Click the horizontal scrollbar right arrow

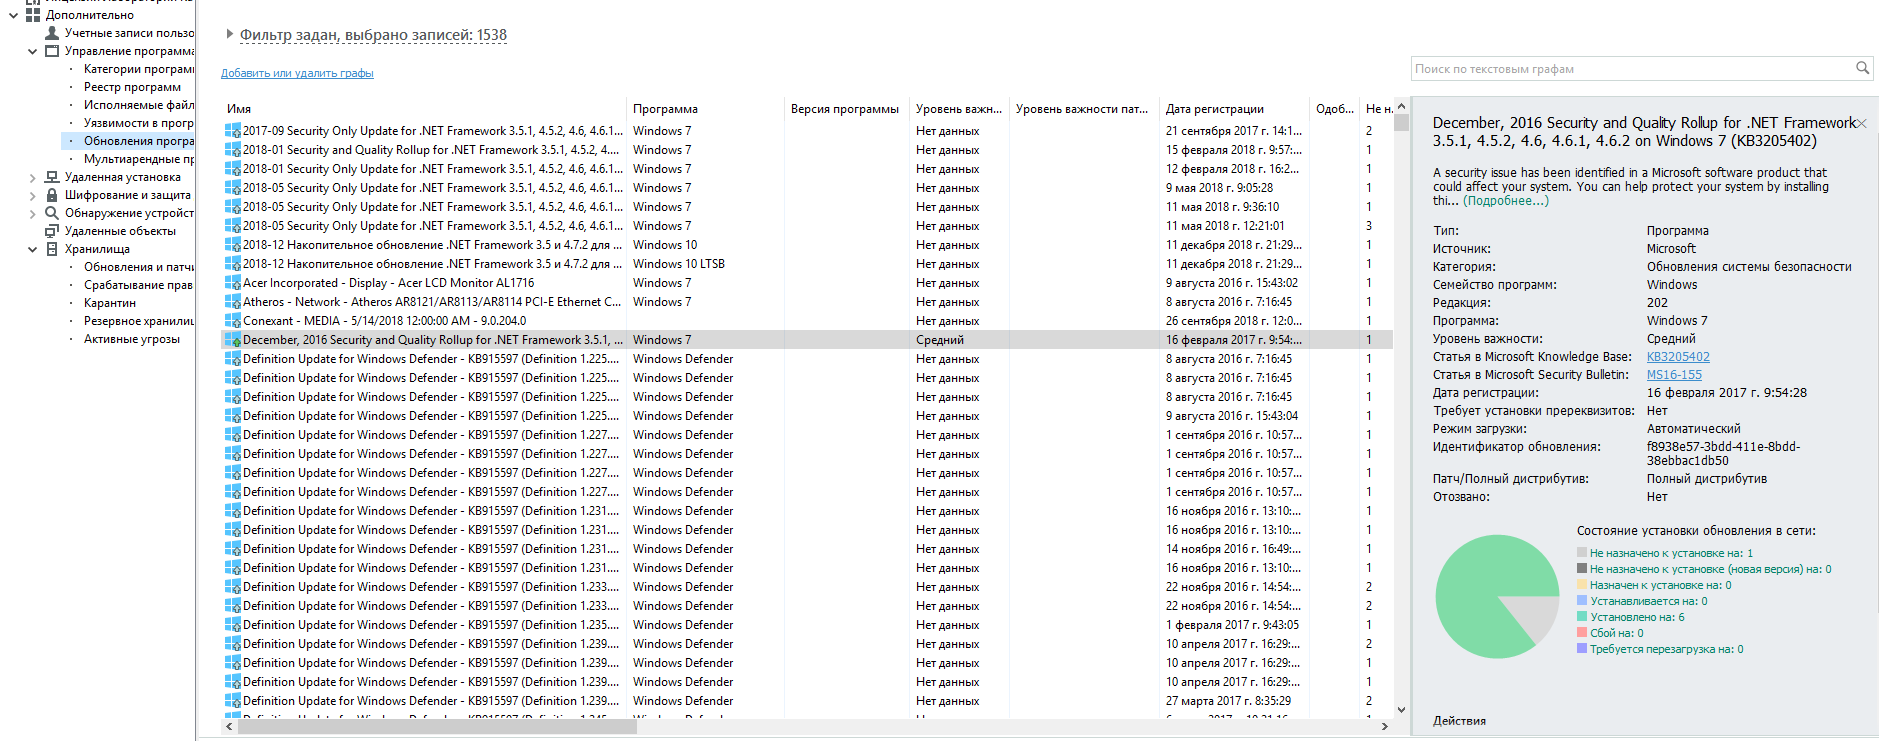[1384, 727]
